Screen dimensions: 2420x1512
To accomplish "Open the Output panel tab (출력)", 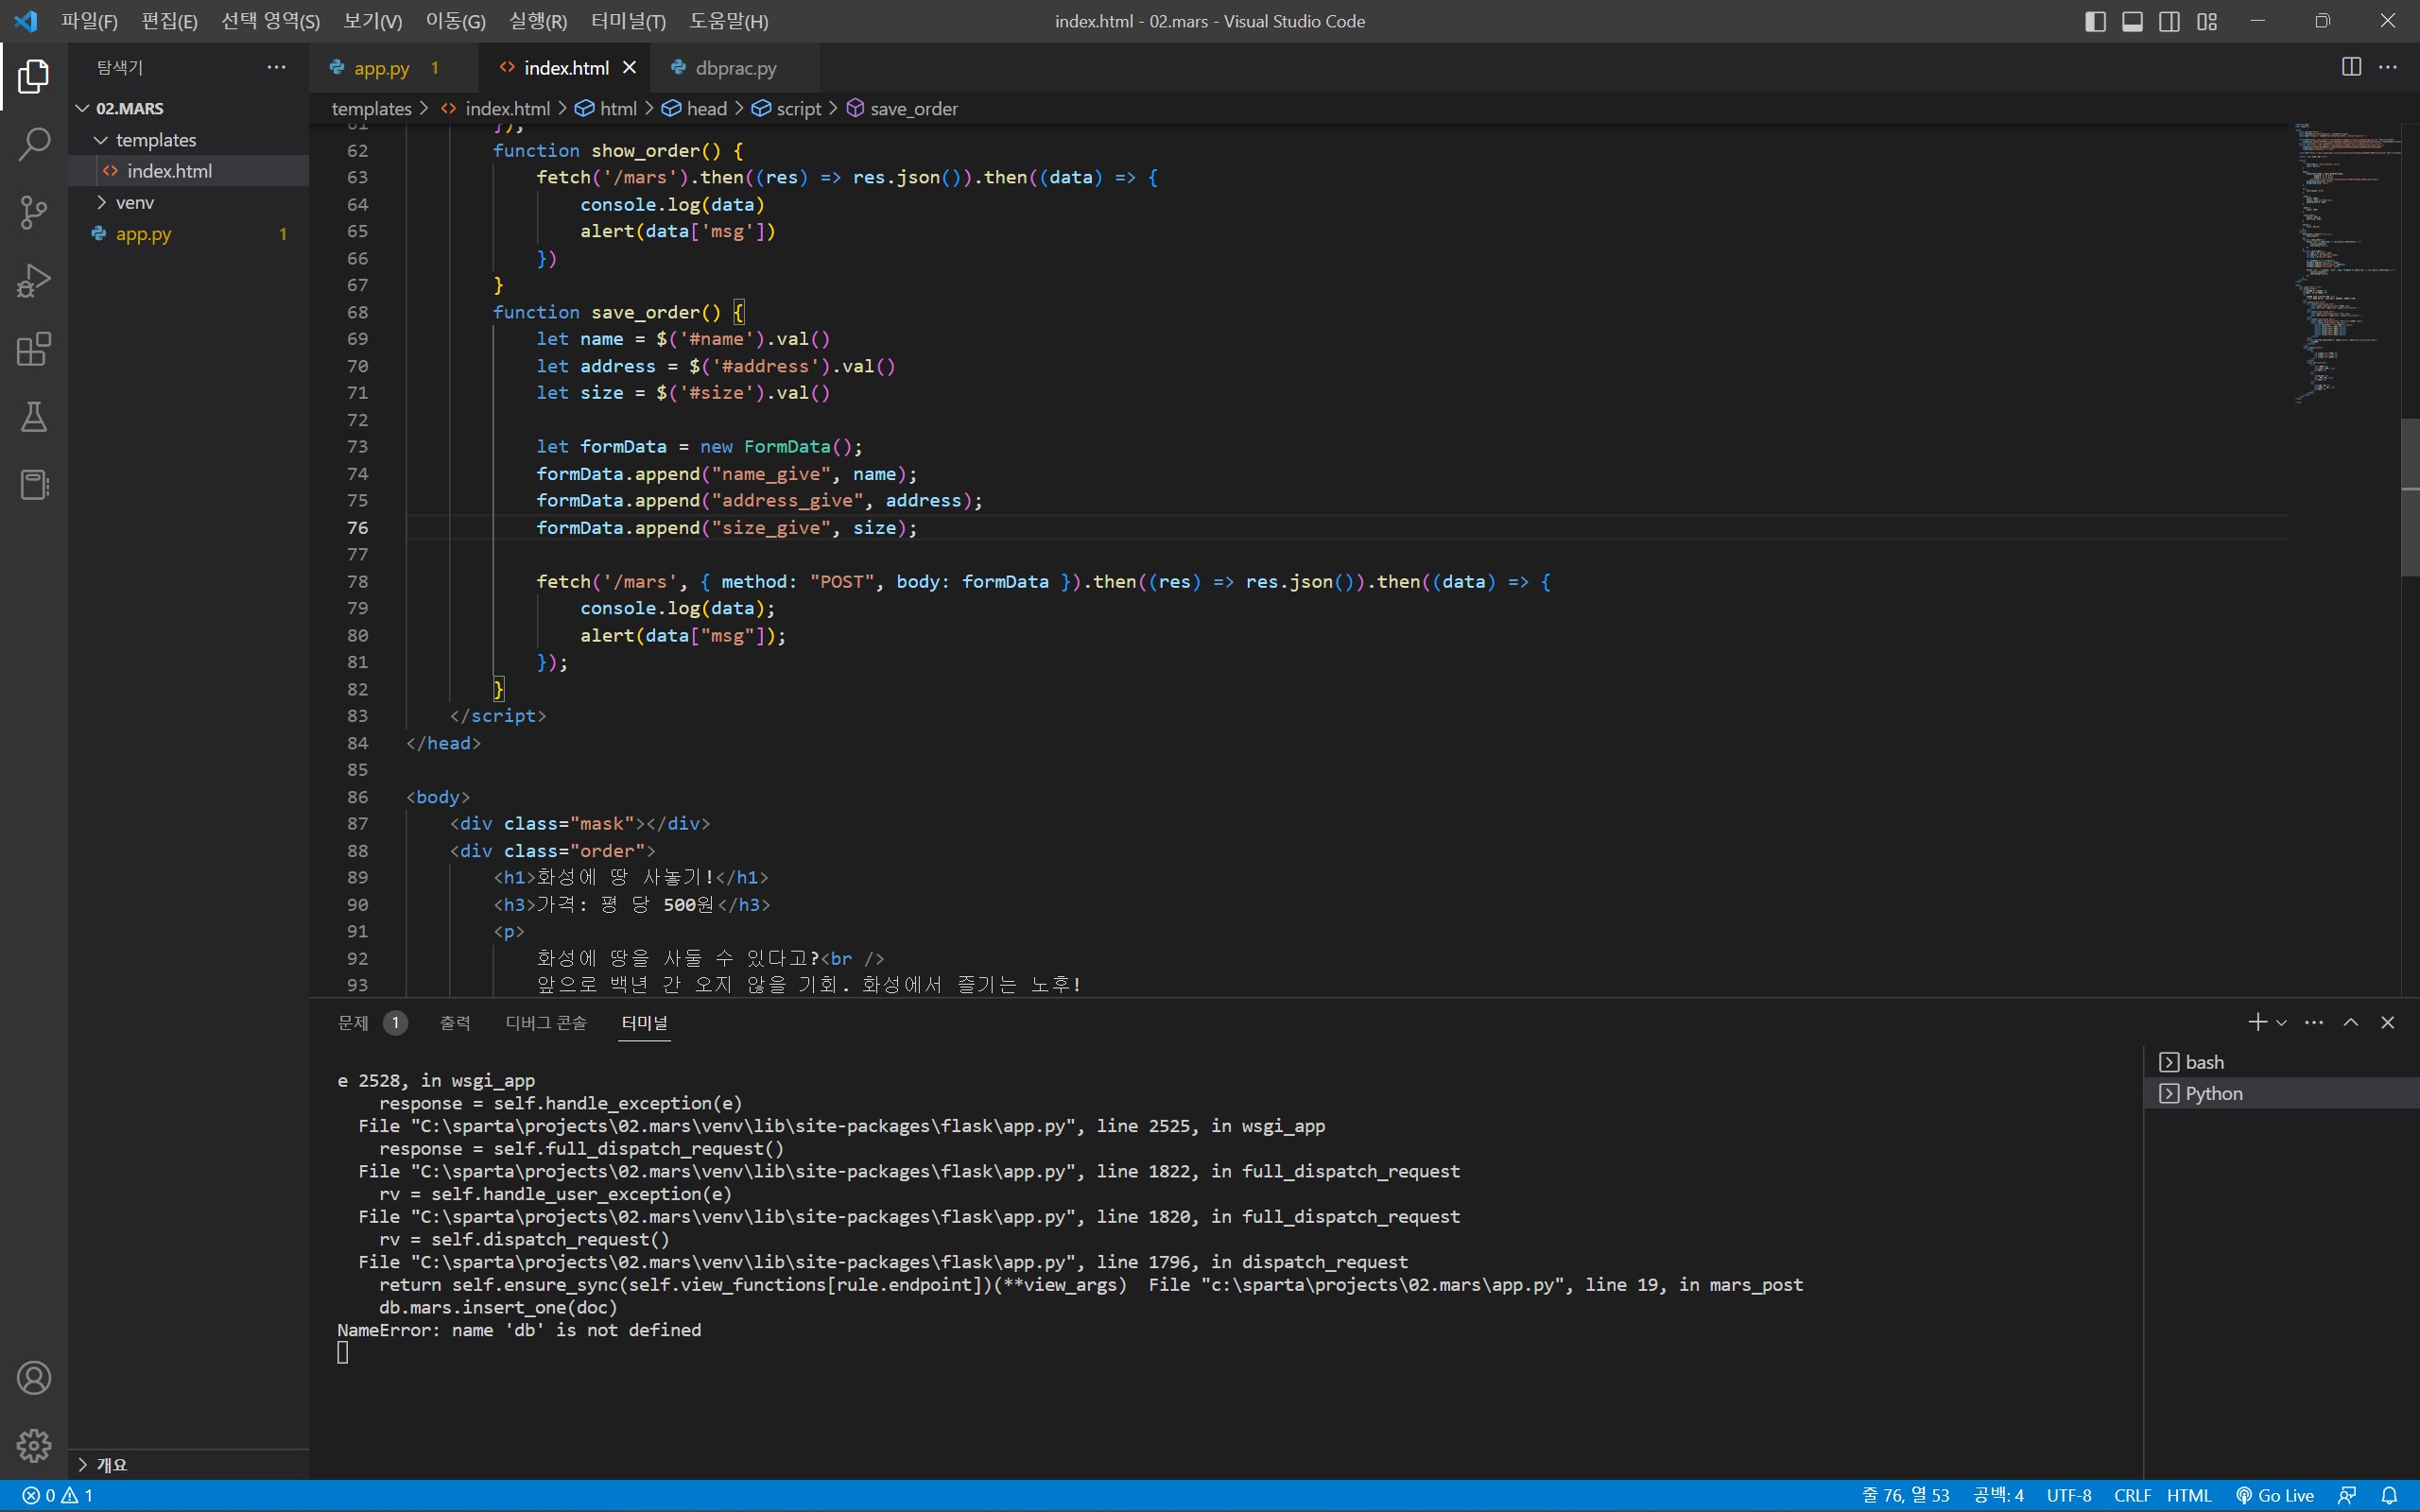I will (455, 1022).
